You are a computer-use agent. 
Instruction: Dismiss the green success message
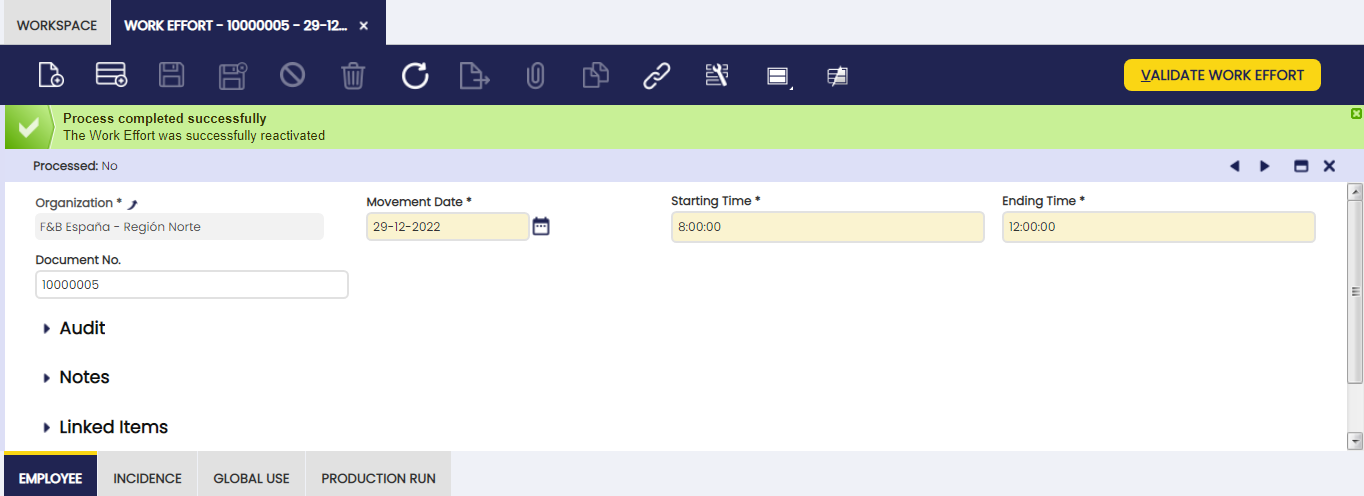point(1356,114)
